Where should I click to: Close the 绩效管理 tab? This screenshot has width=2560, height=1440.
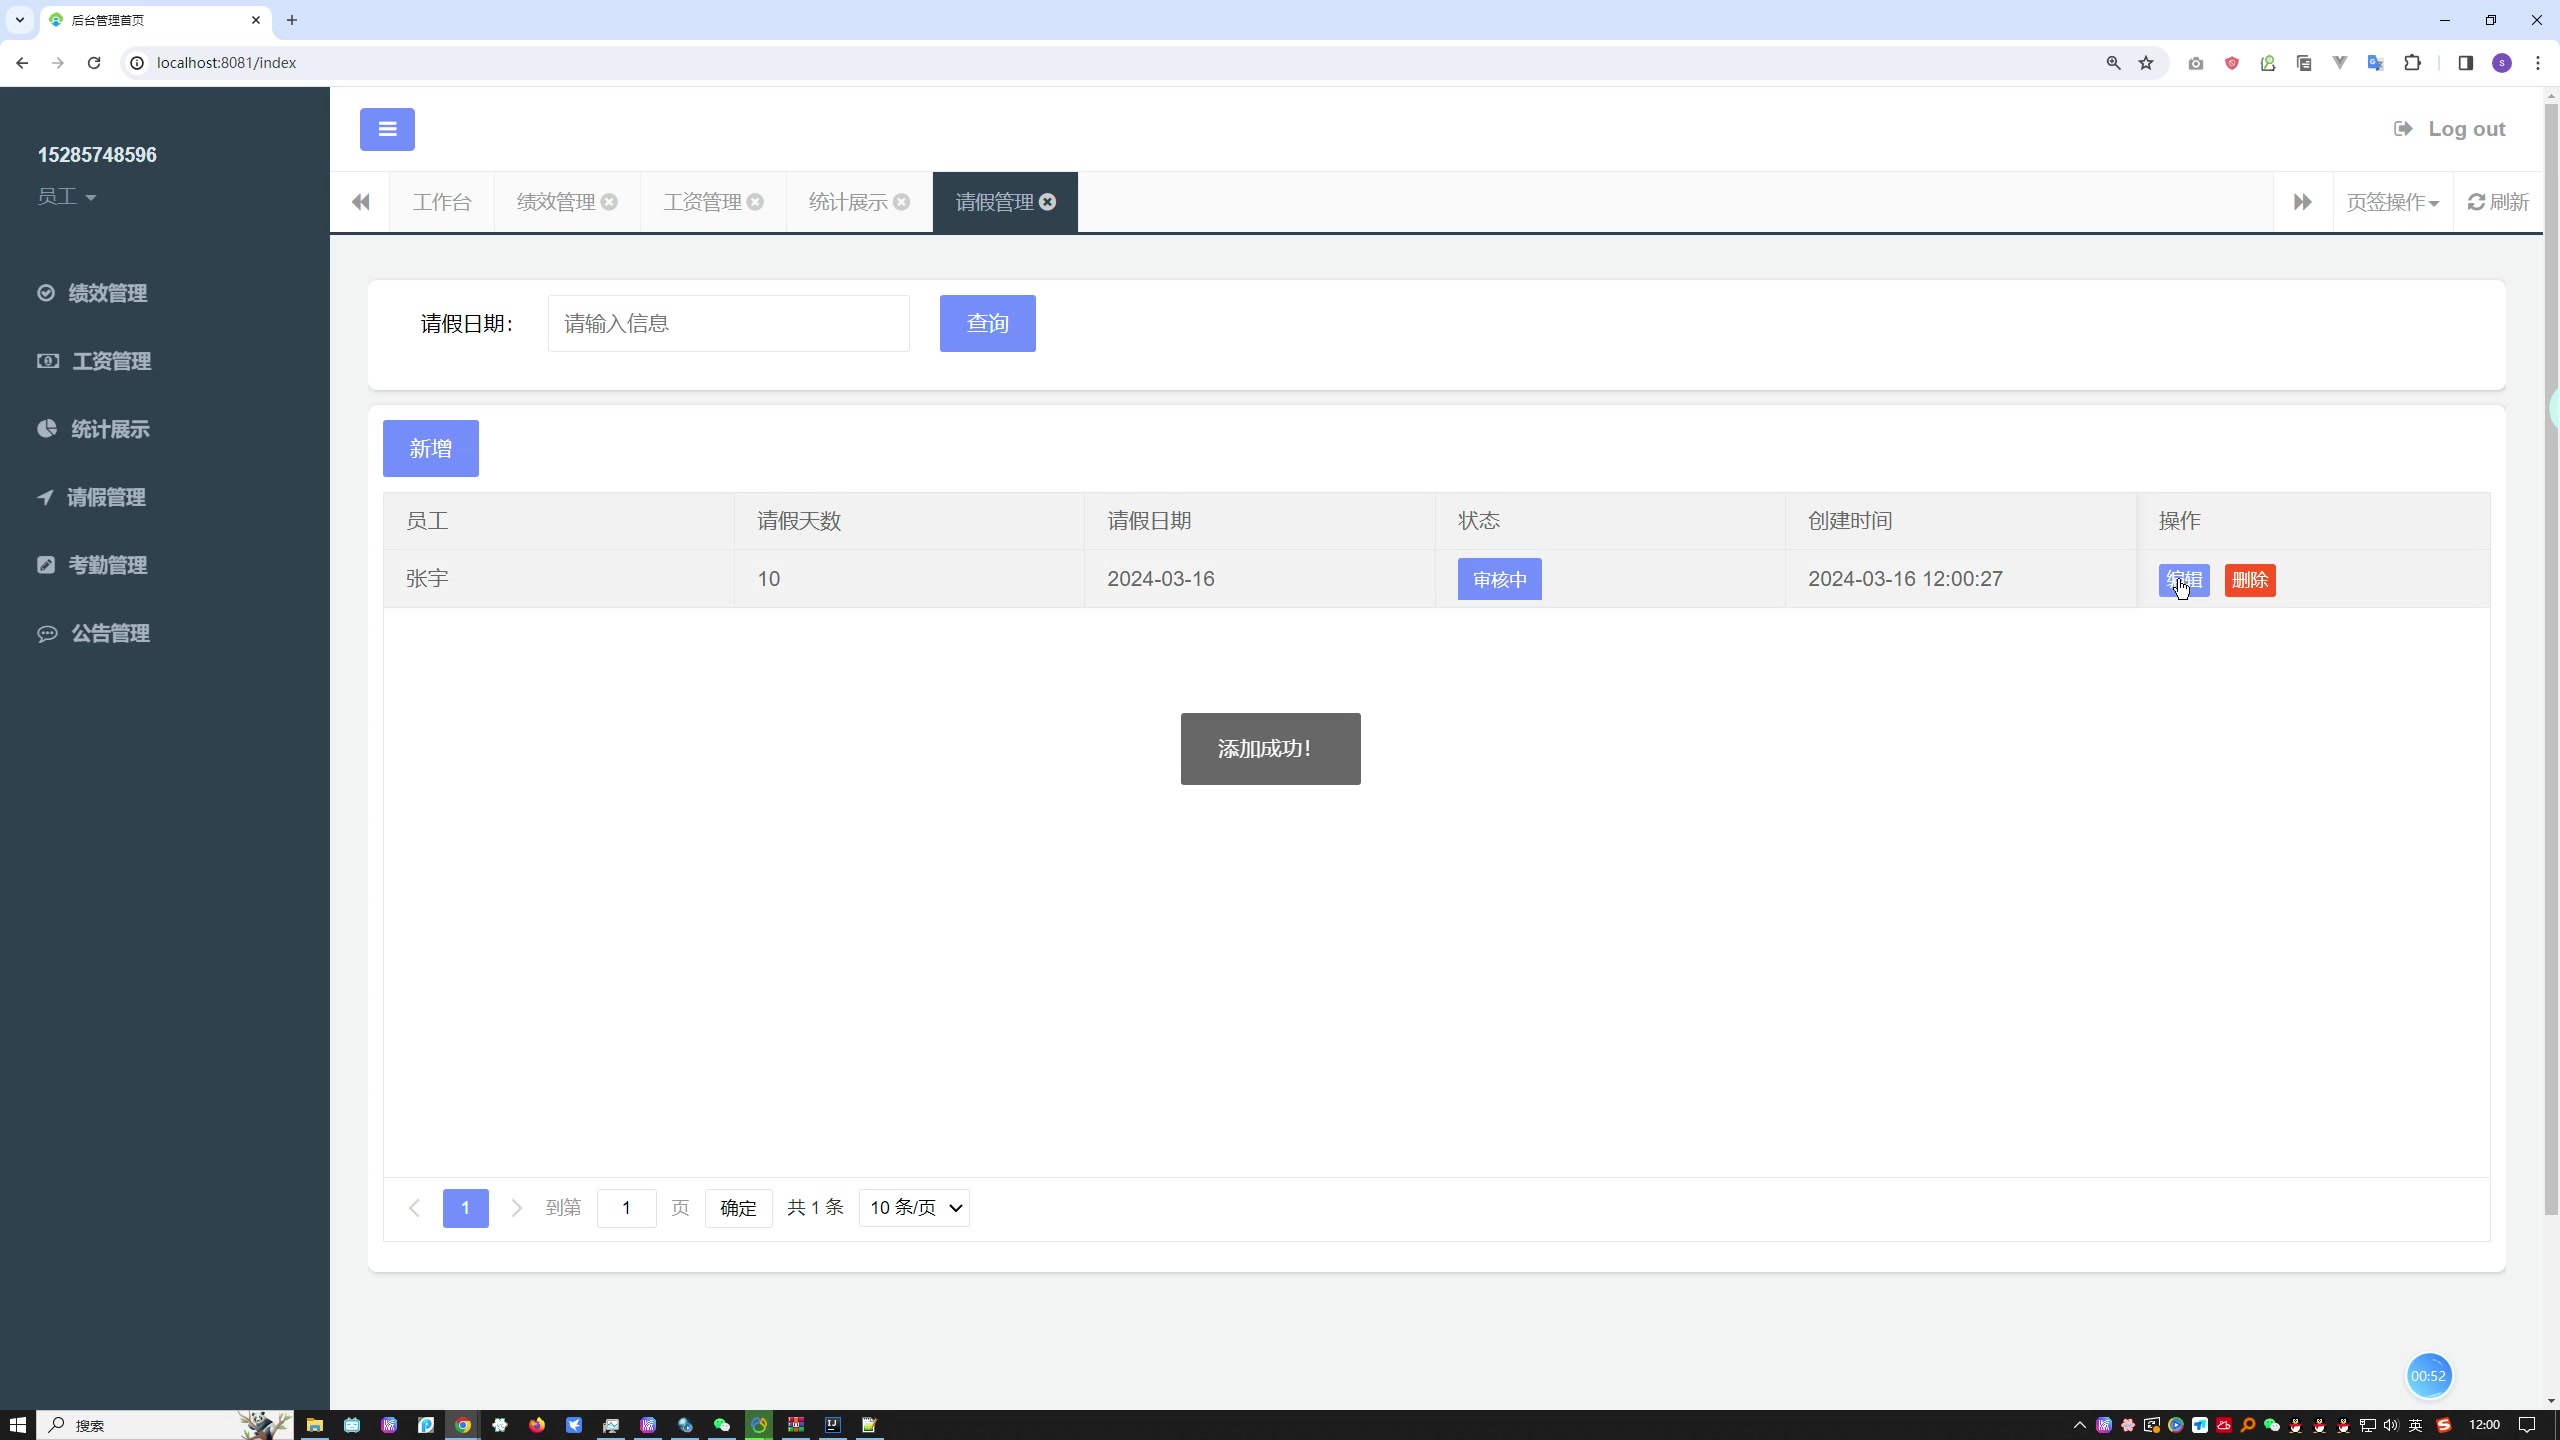(609, 202)
